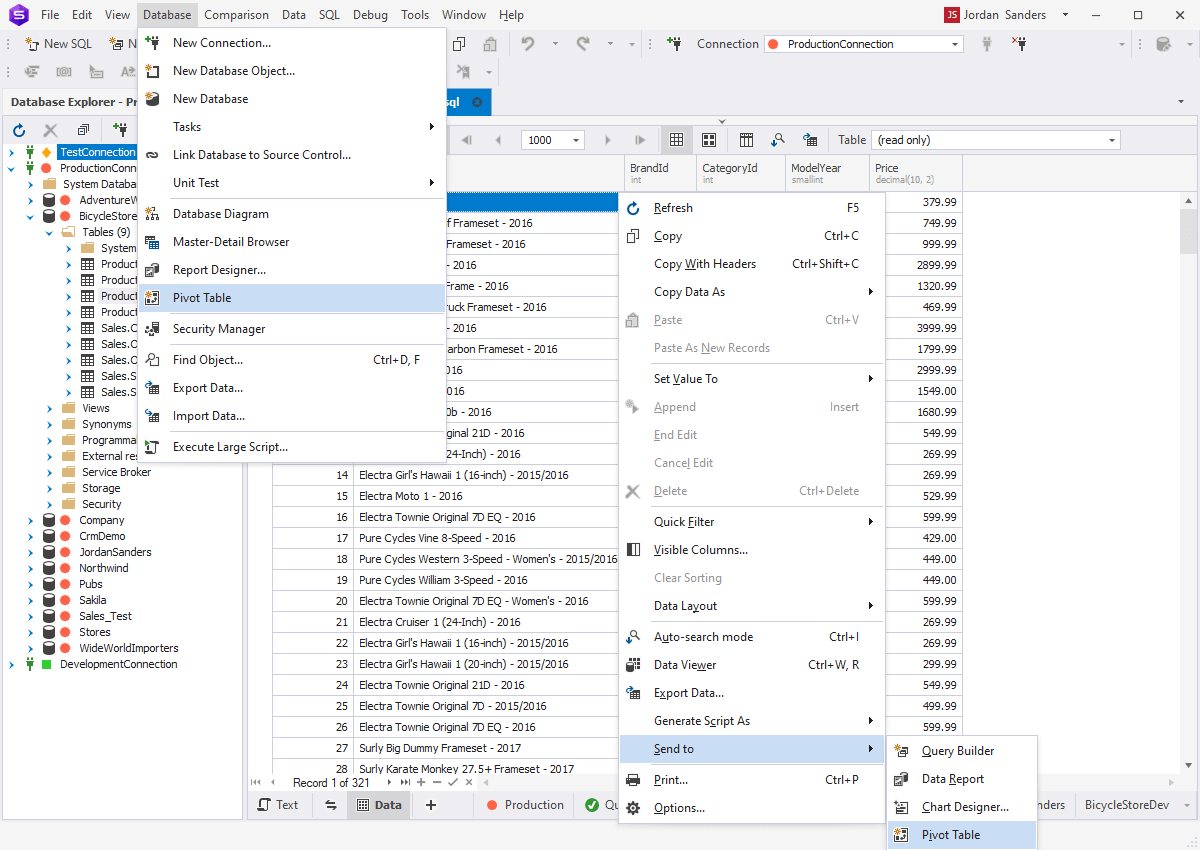1200x850 pixels.
Task: Open the Comparison menu
Action: coord(236,15)
